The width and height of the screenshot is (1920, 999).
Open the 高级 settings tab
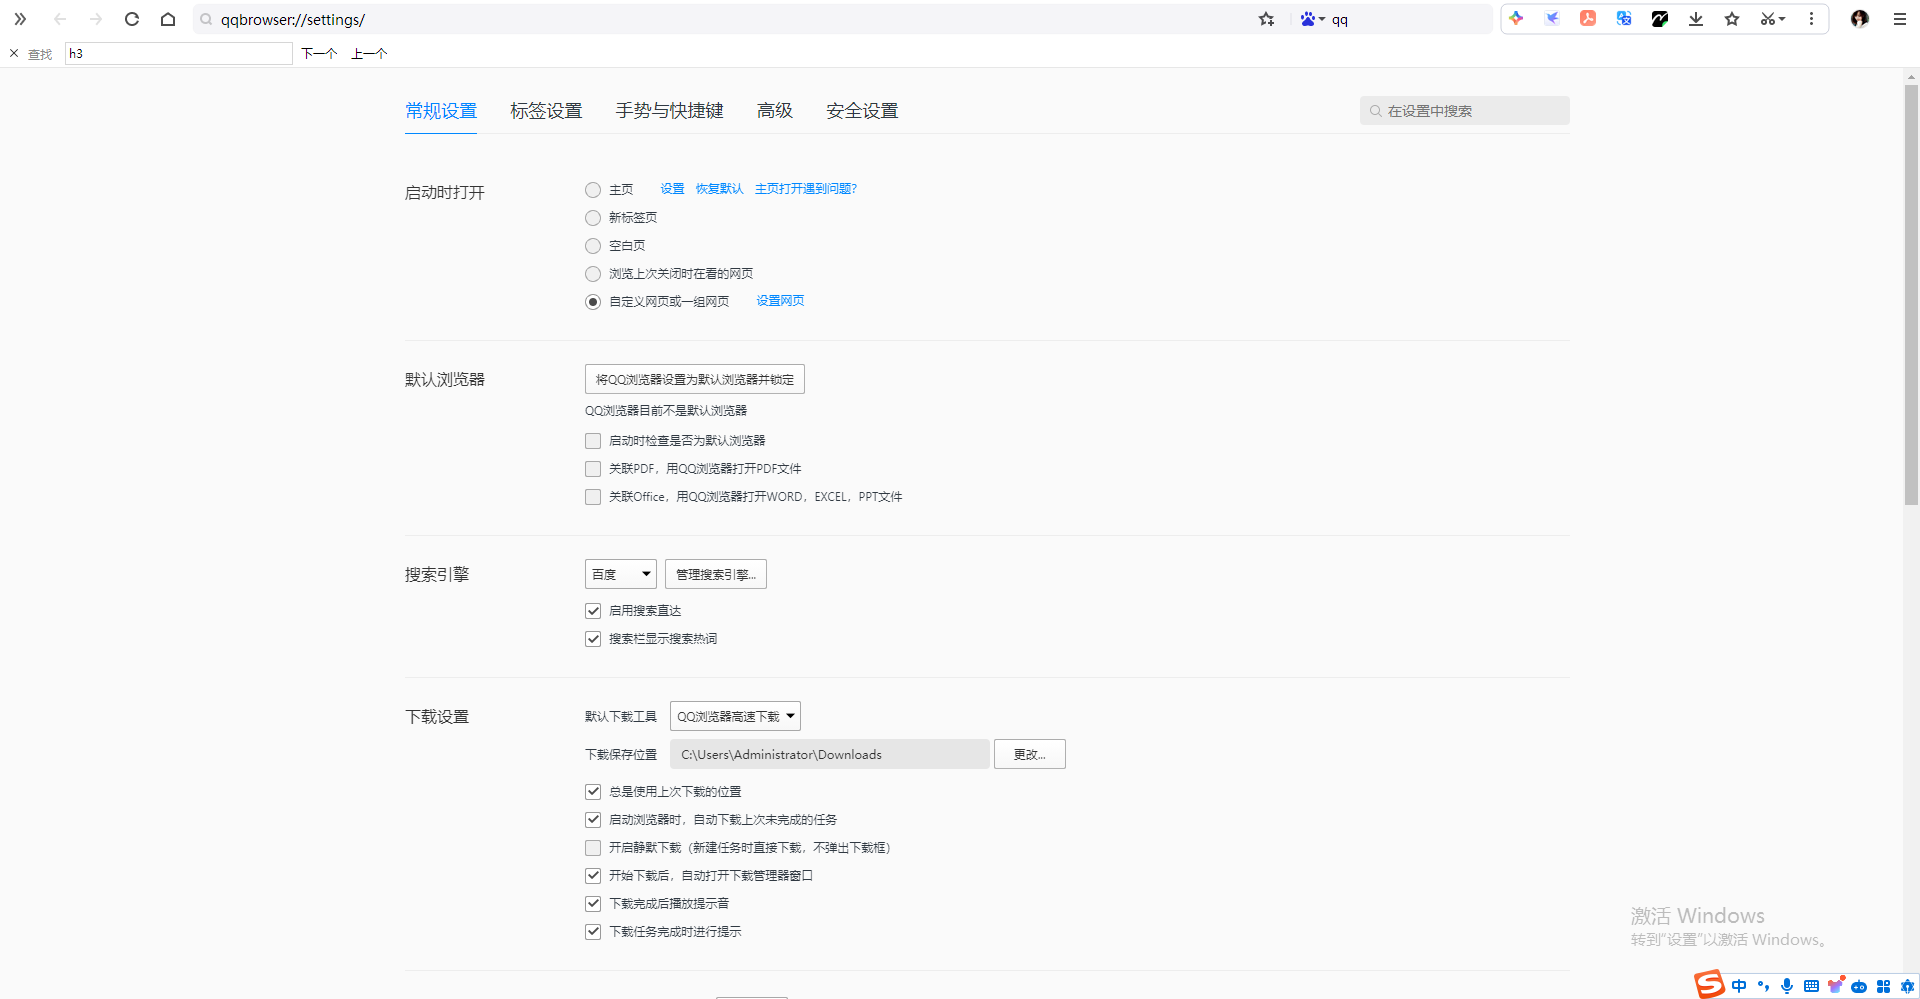(x=775, y=111)
